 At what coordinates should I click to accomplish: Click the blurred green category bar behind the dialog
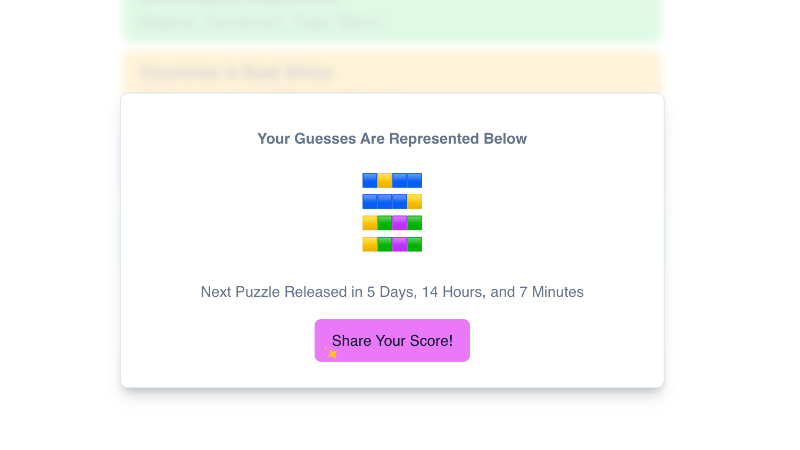pyautogui.click(x=392, y=20)
